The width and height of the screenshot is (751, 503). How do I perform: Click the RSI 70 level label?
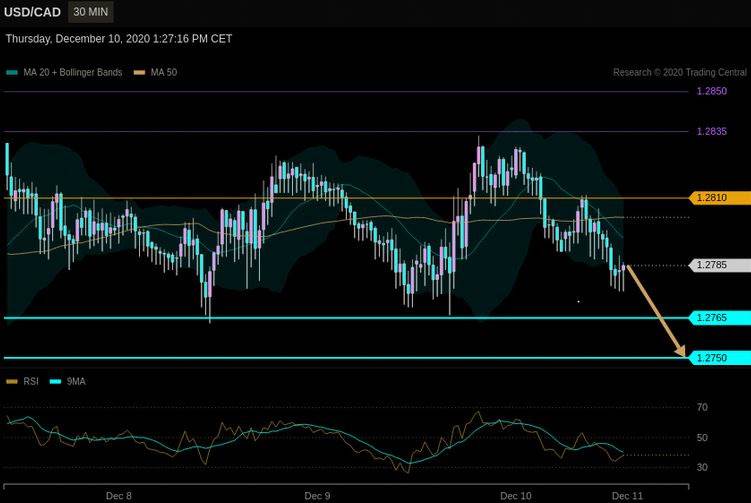point(702,407)
